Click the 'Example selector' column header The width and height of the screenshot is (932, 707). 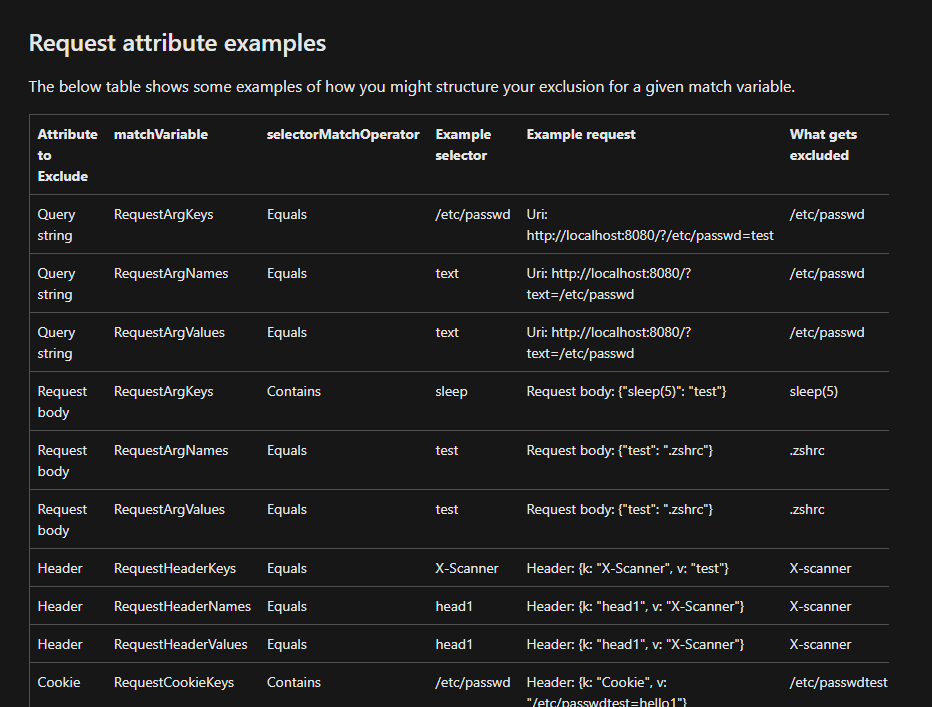click(x=463, y=144)
